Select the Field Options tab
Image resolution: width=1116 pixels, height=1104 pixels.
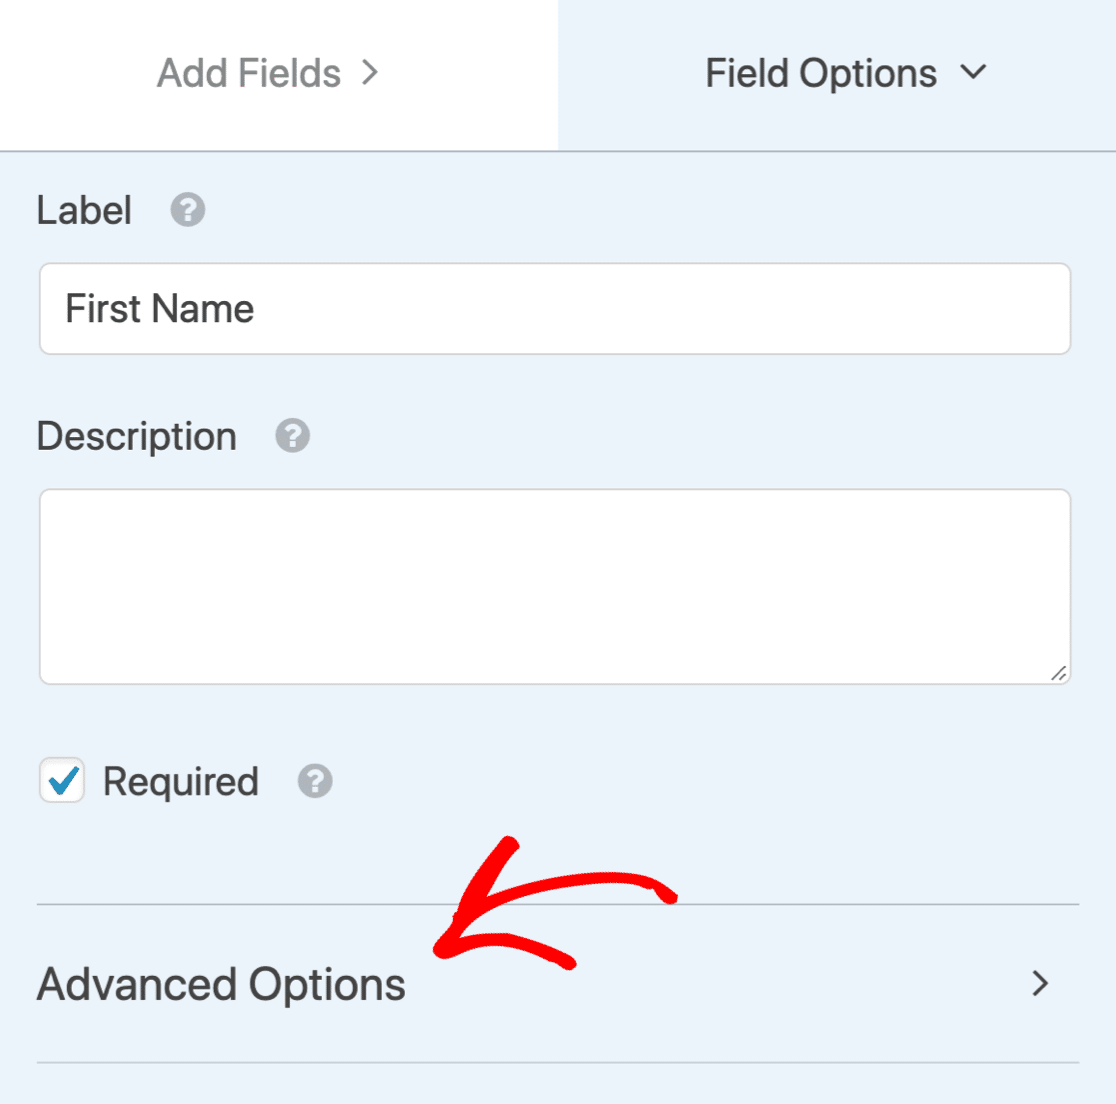tap(837, 74)
